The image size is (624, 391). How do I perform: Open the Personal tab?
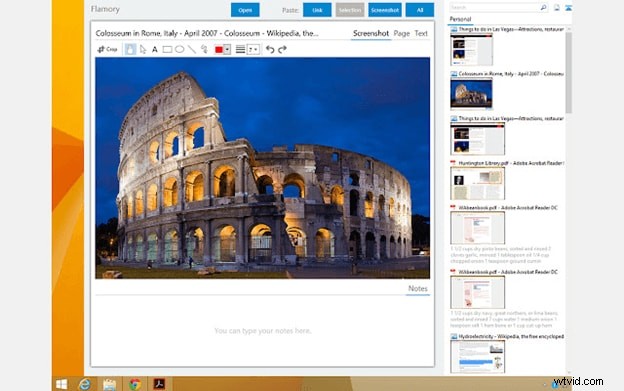(460, 19)
